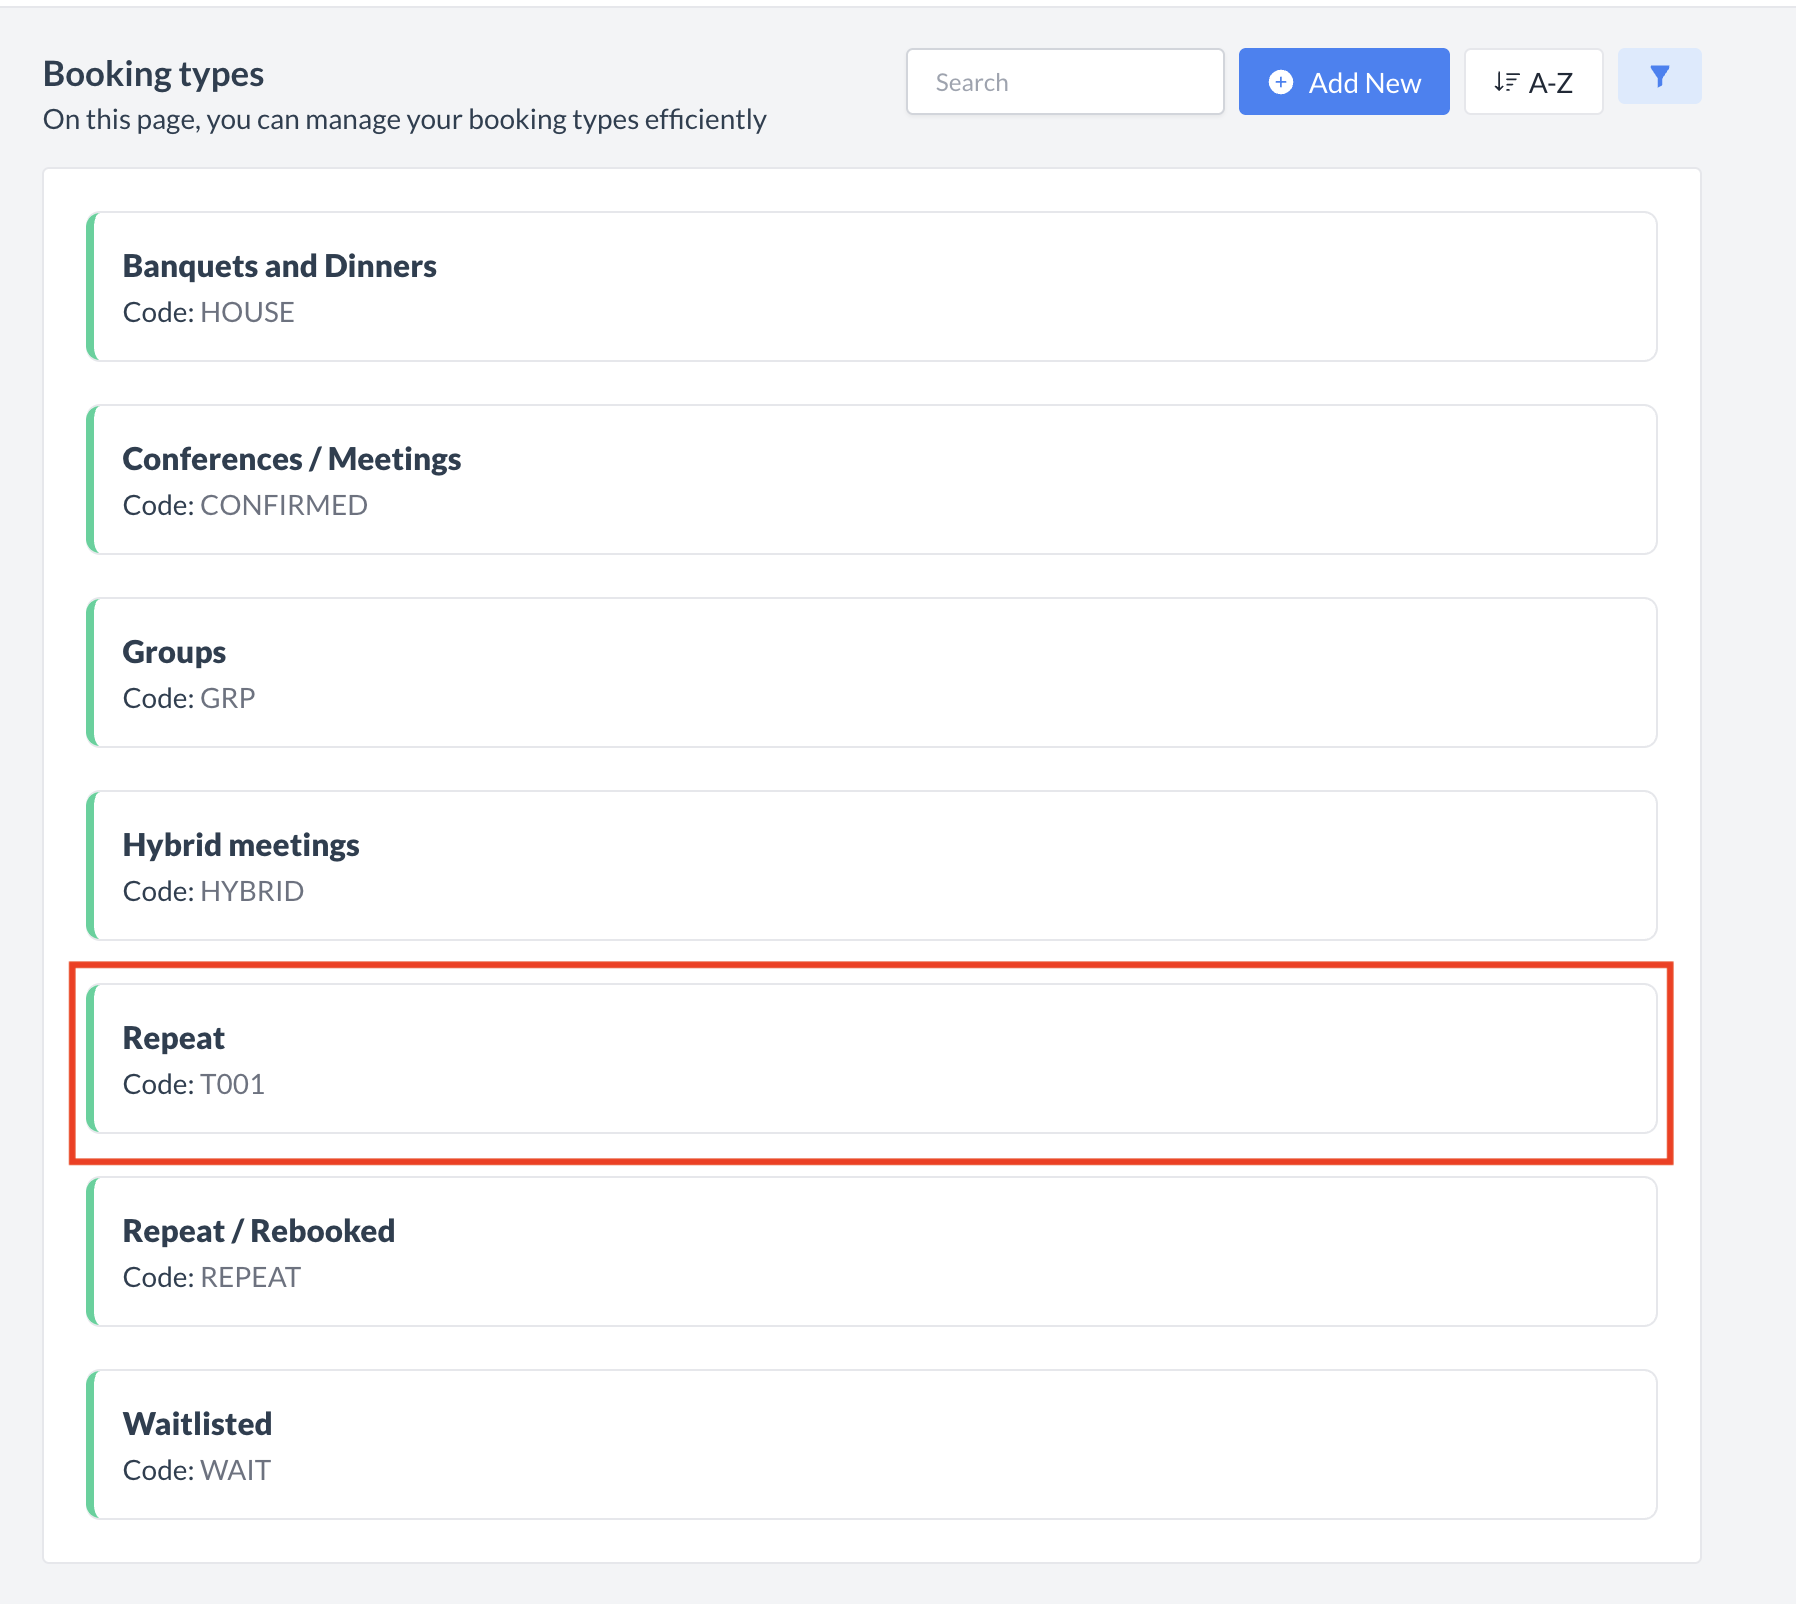Click the Hybrid meetings card

[x=873, y=866]
